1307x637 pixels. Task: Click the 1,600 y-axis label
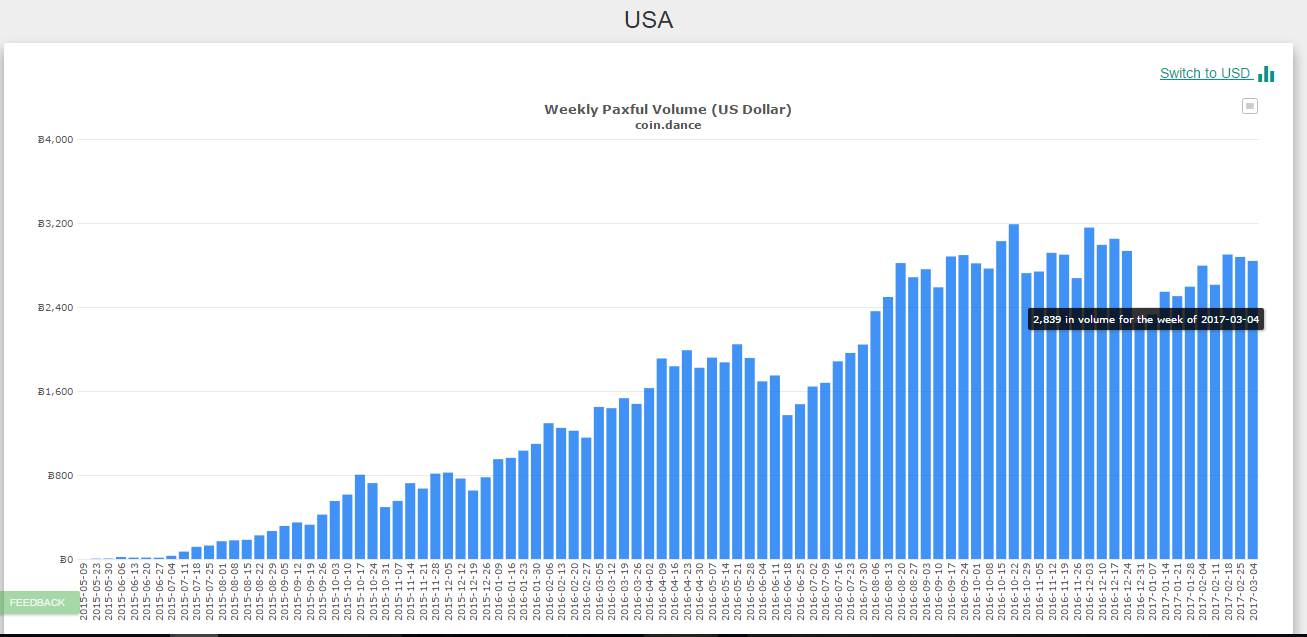55,392
